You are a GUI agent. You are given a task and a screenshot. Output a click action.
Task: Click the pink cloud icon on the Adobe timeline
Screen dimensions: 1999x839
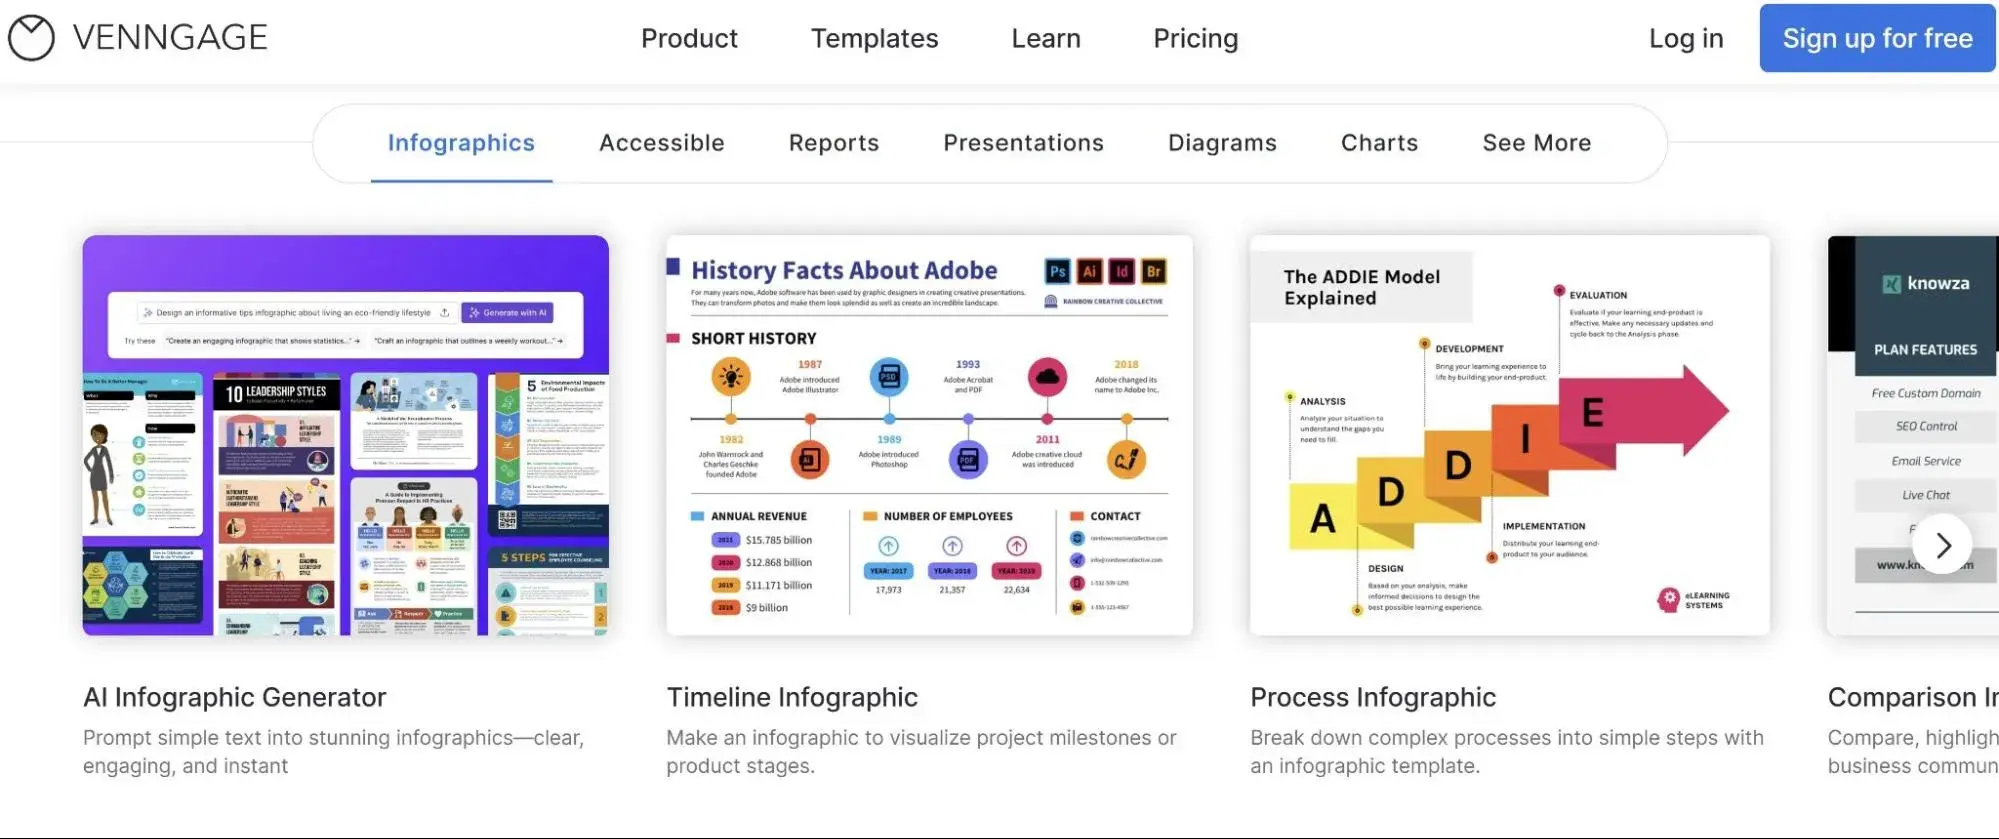click(1047, 377)
